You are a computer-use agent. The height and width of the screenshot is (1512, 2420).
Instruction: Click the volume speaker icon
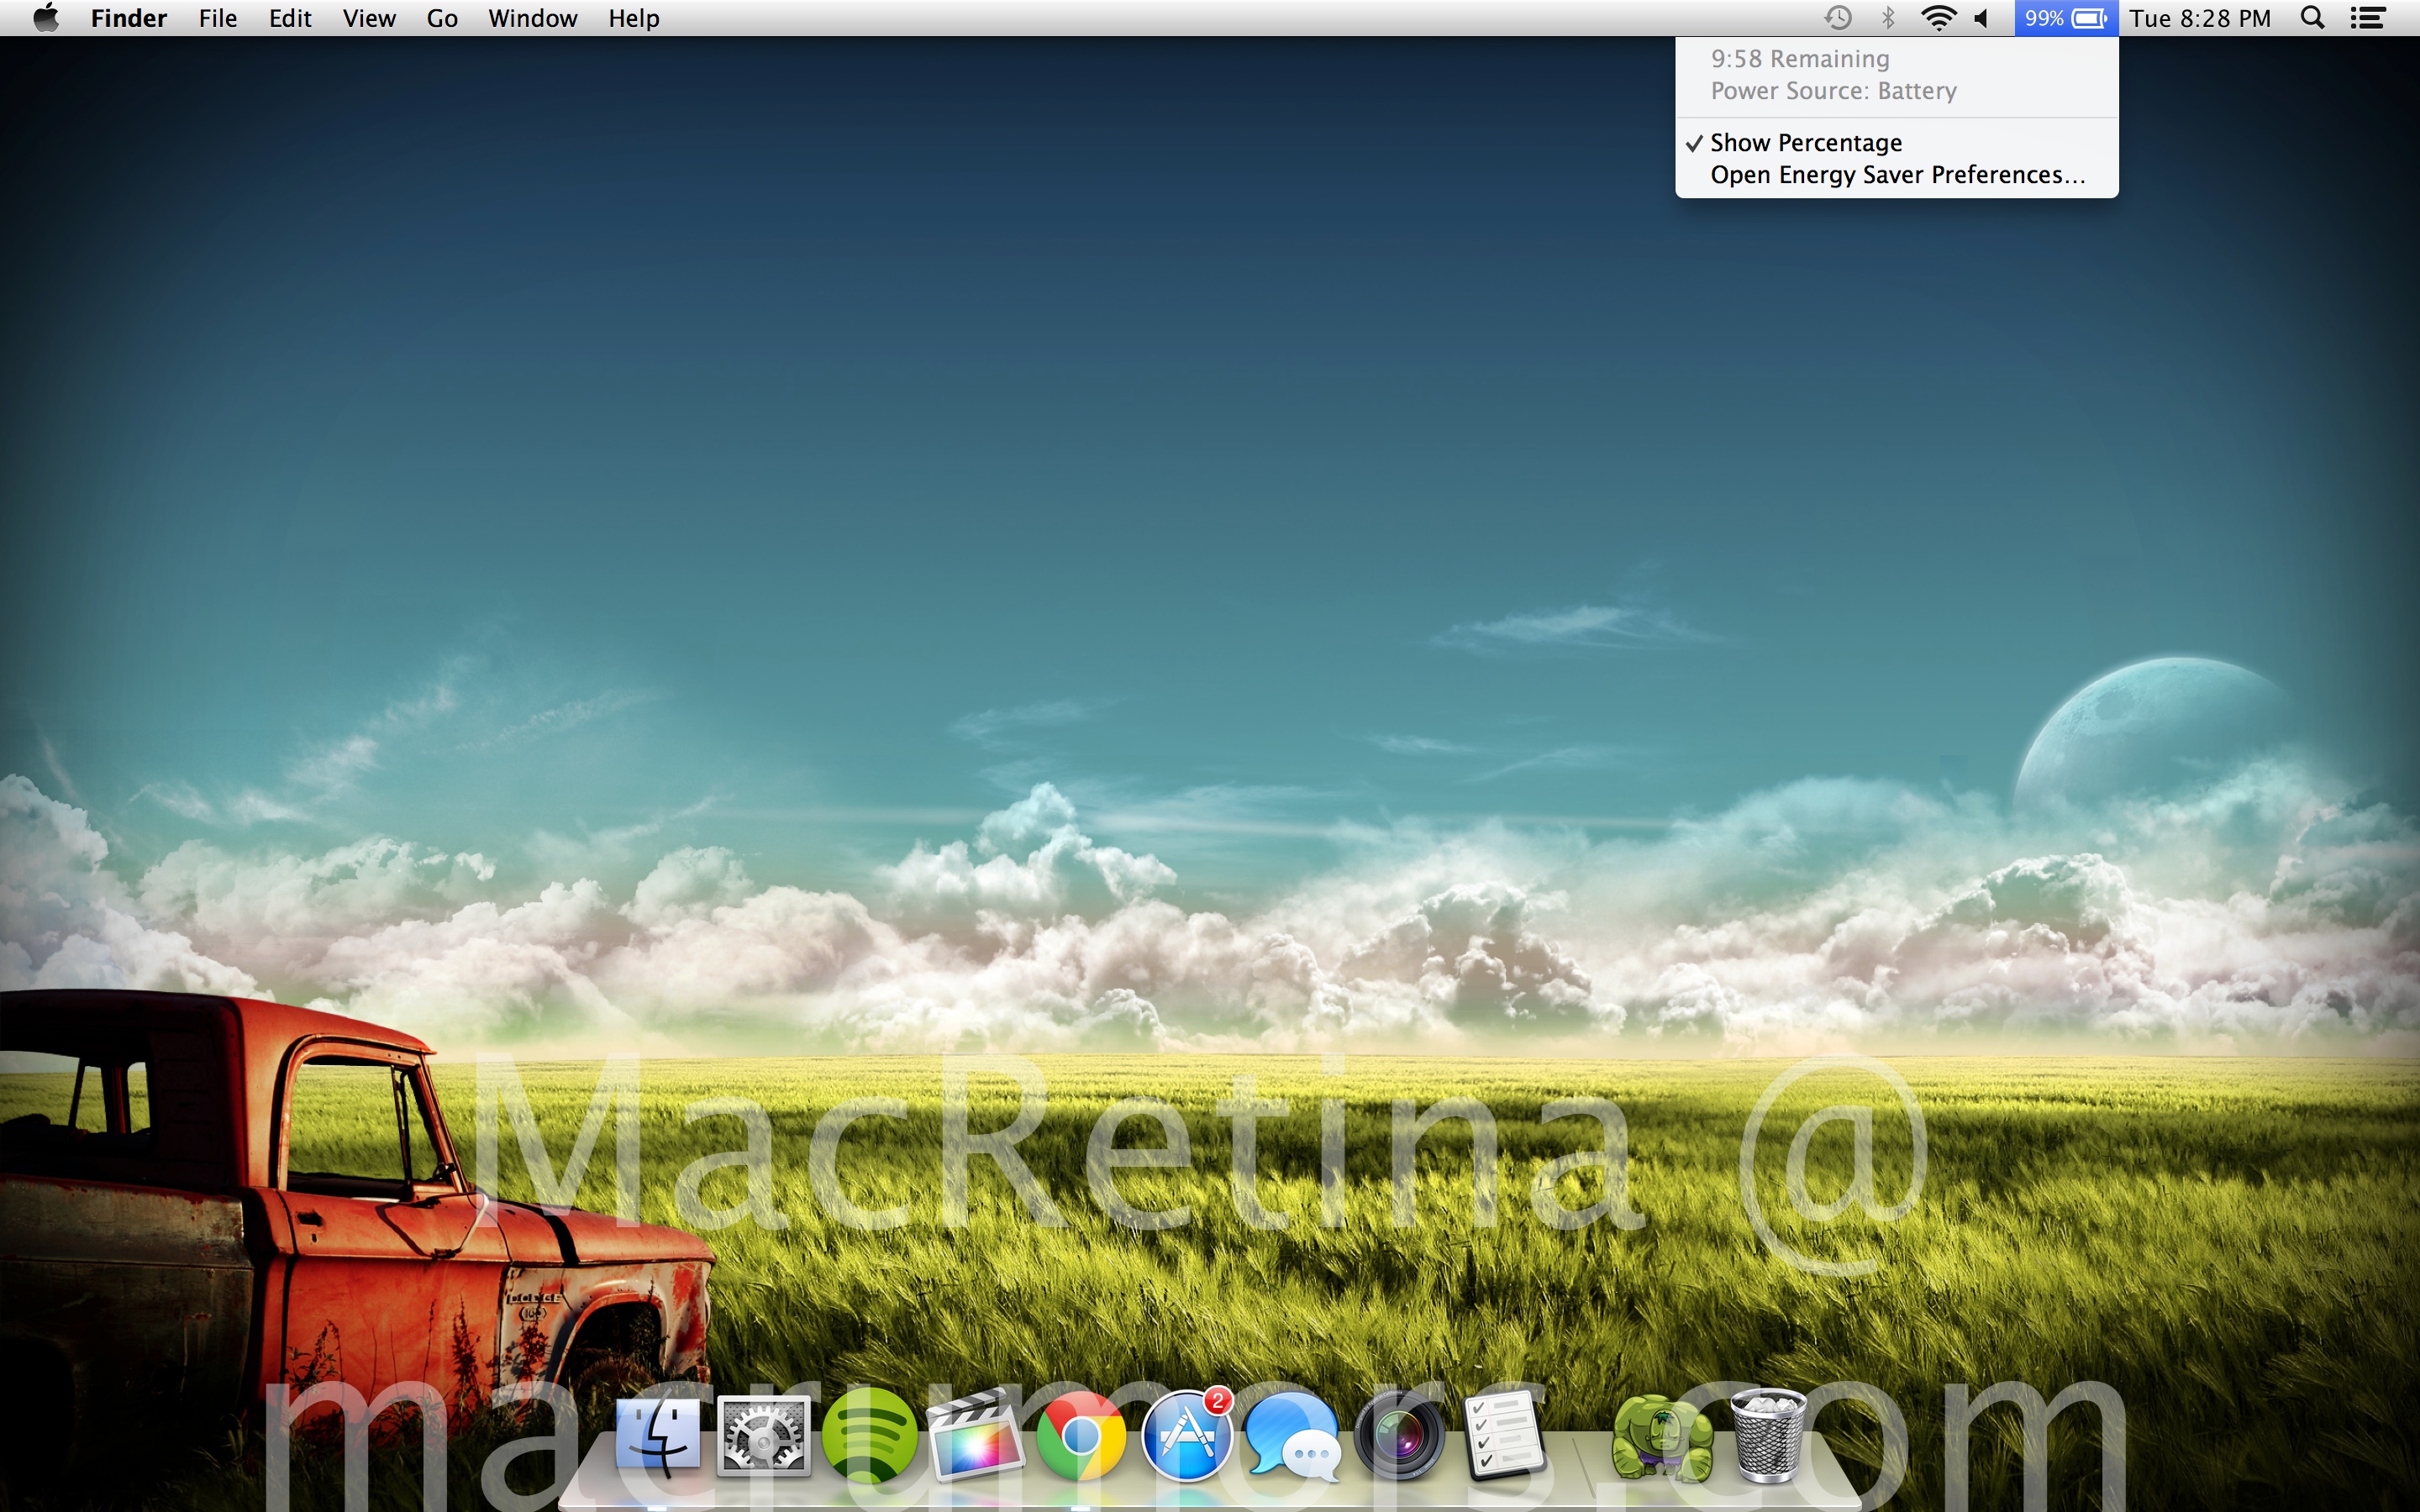tap(1982, 18)
